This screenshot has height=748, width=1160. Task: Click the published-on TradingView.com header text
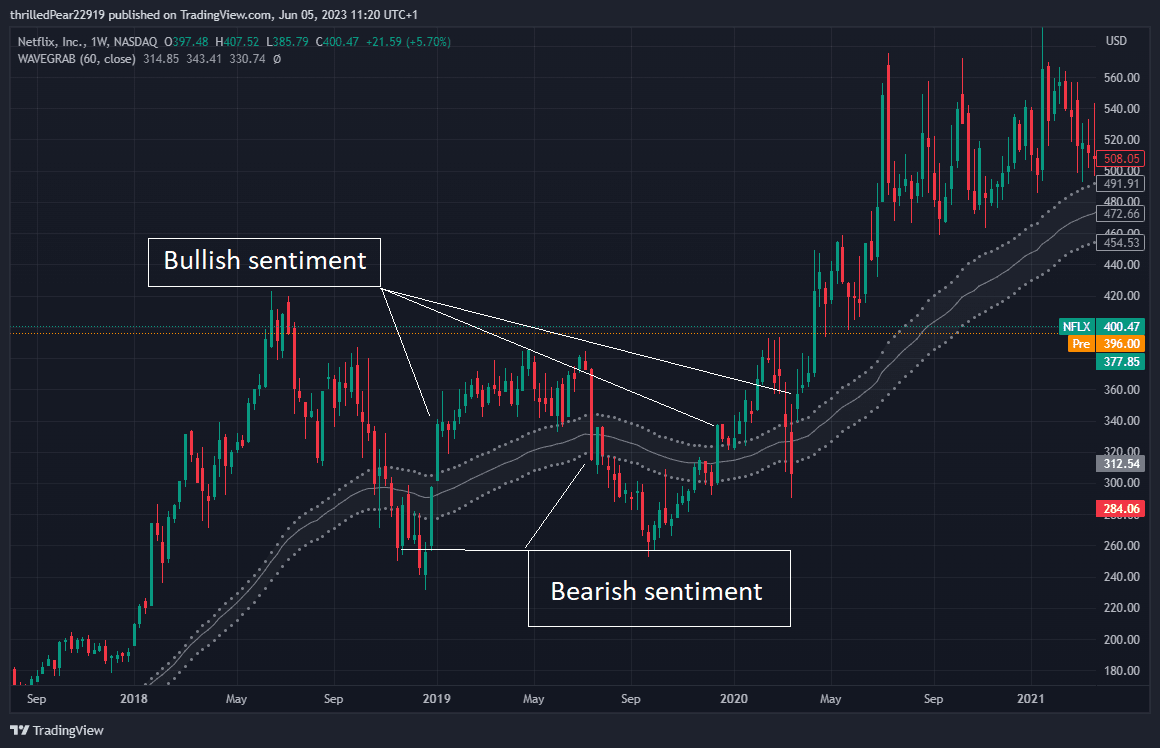point(214,15)
